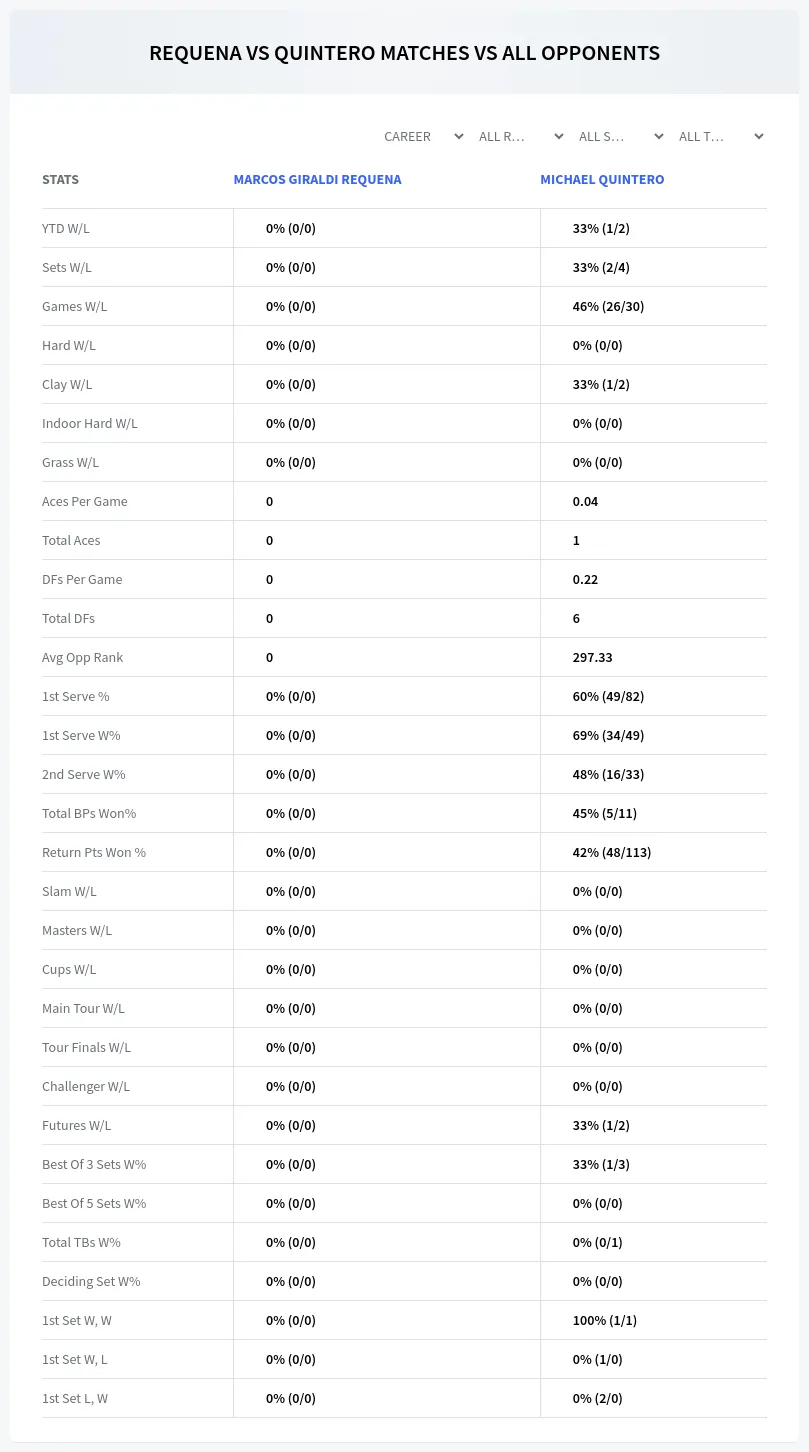Open Marcos Giraldi Requena's player link

point(317,180)
